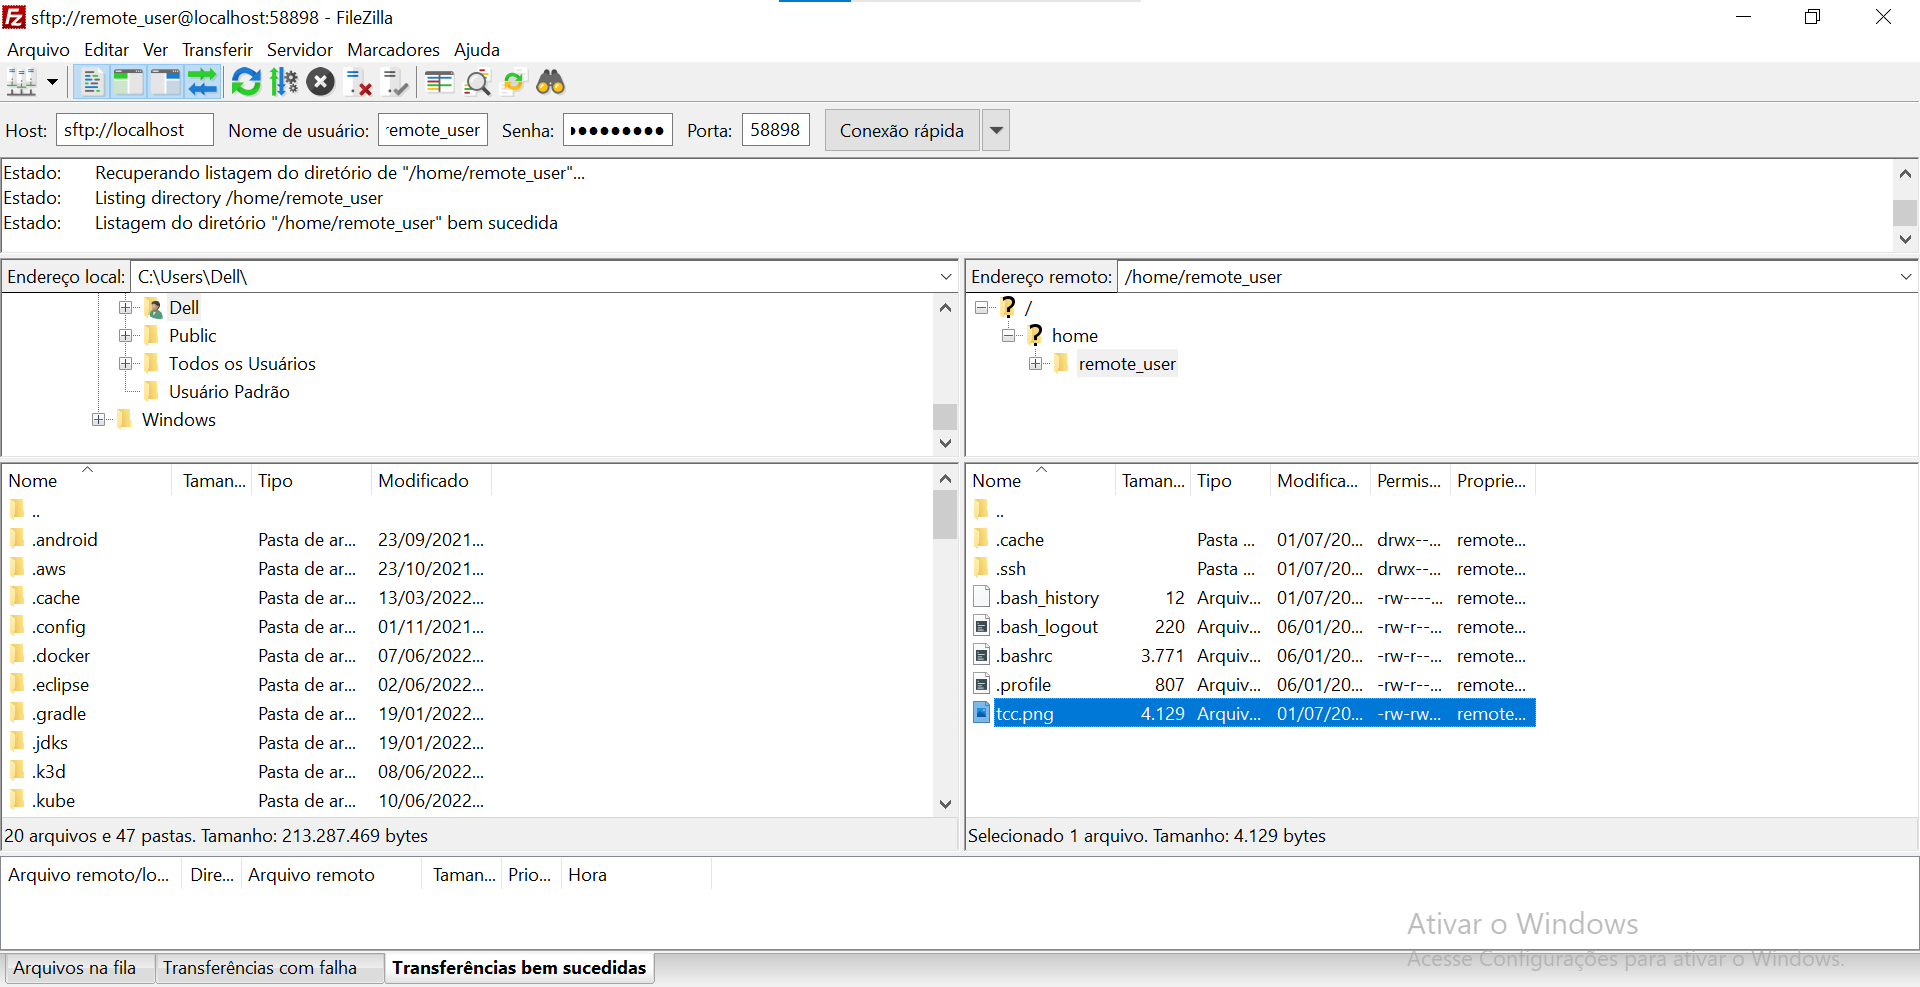Collapse the home node in remote tree

pos(1008,335)
